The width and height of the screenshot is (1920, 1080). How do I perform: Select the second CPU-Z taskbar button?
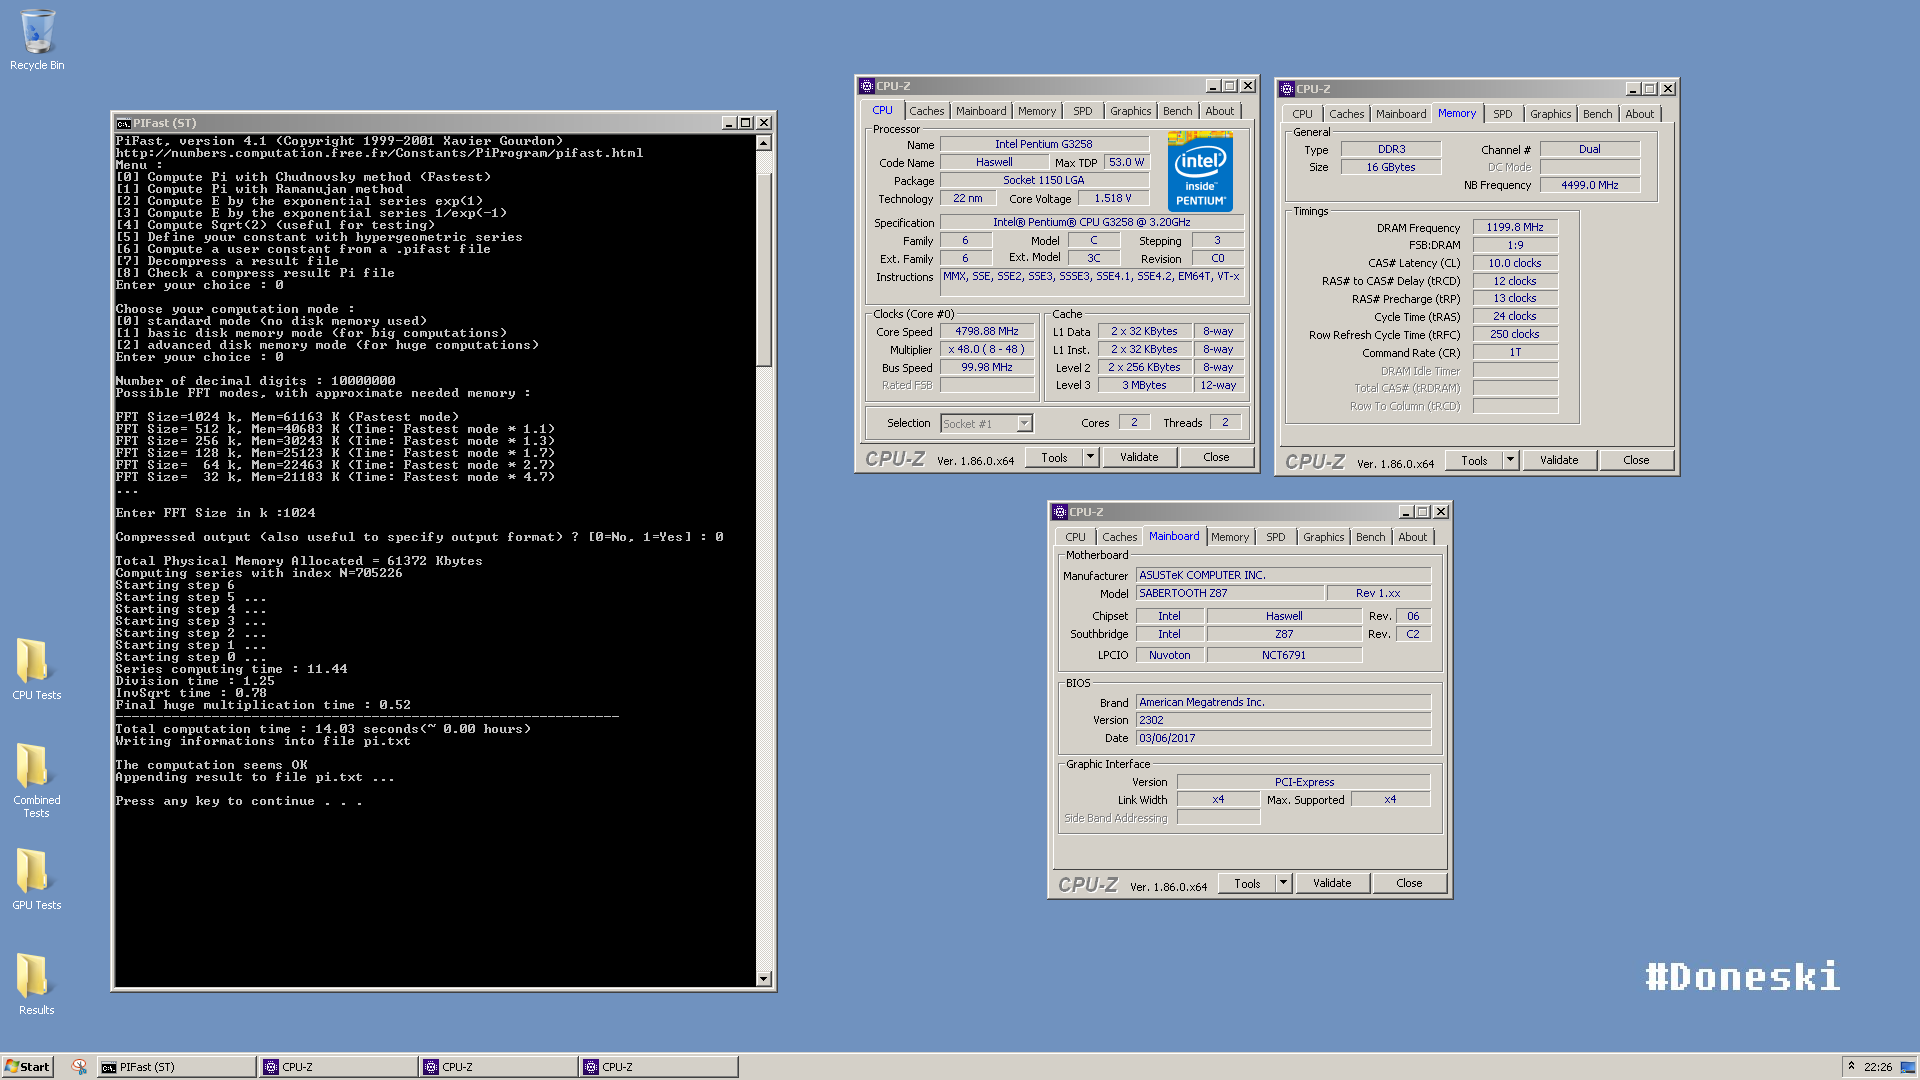point(498,1067)
